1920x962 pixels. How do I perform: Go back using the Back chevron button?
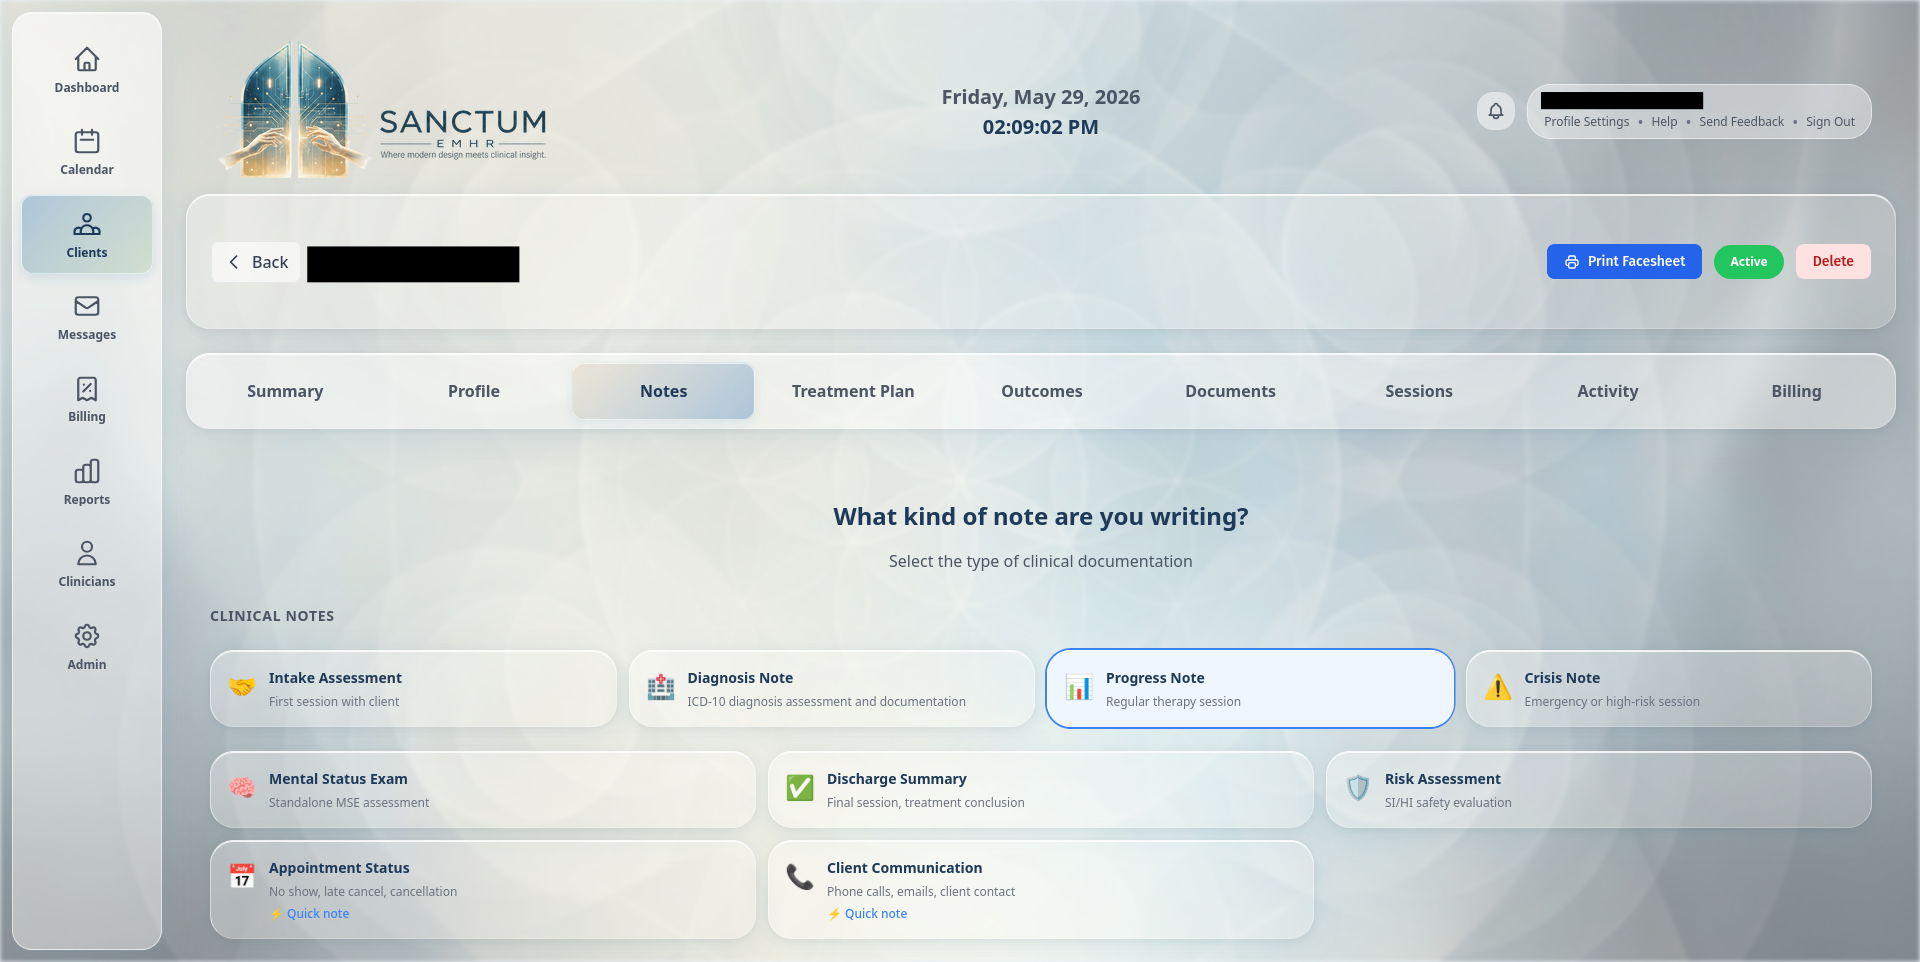click(x=257, y=262)
